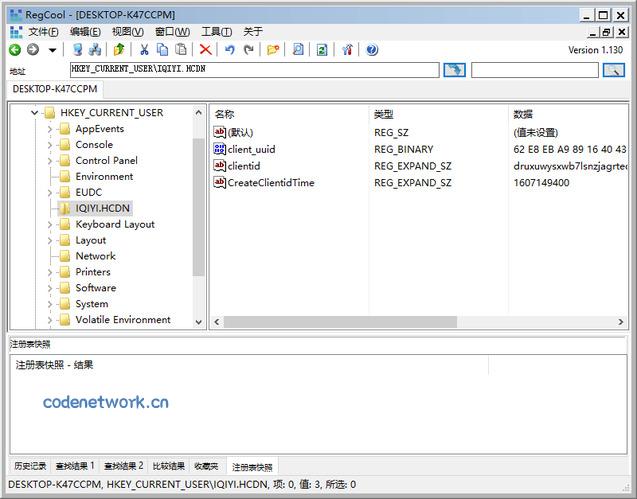Image resolution: width=637 pixels, height=499 pixels.
Task: Select the Layout key
Action: (91, 240)
